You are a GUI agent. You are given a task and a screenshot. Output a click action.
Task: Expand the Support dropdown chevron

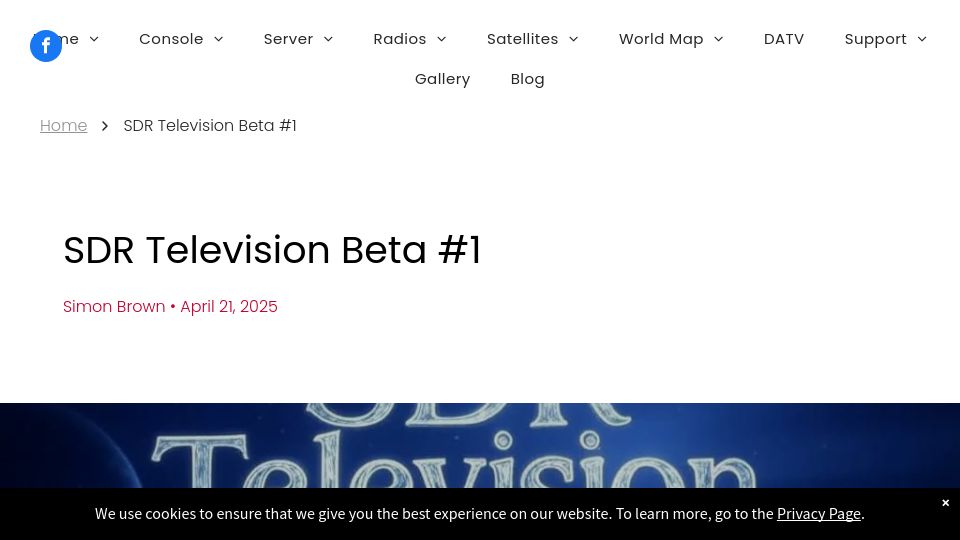pos(922,39)
